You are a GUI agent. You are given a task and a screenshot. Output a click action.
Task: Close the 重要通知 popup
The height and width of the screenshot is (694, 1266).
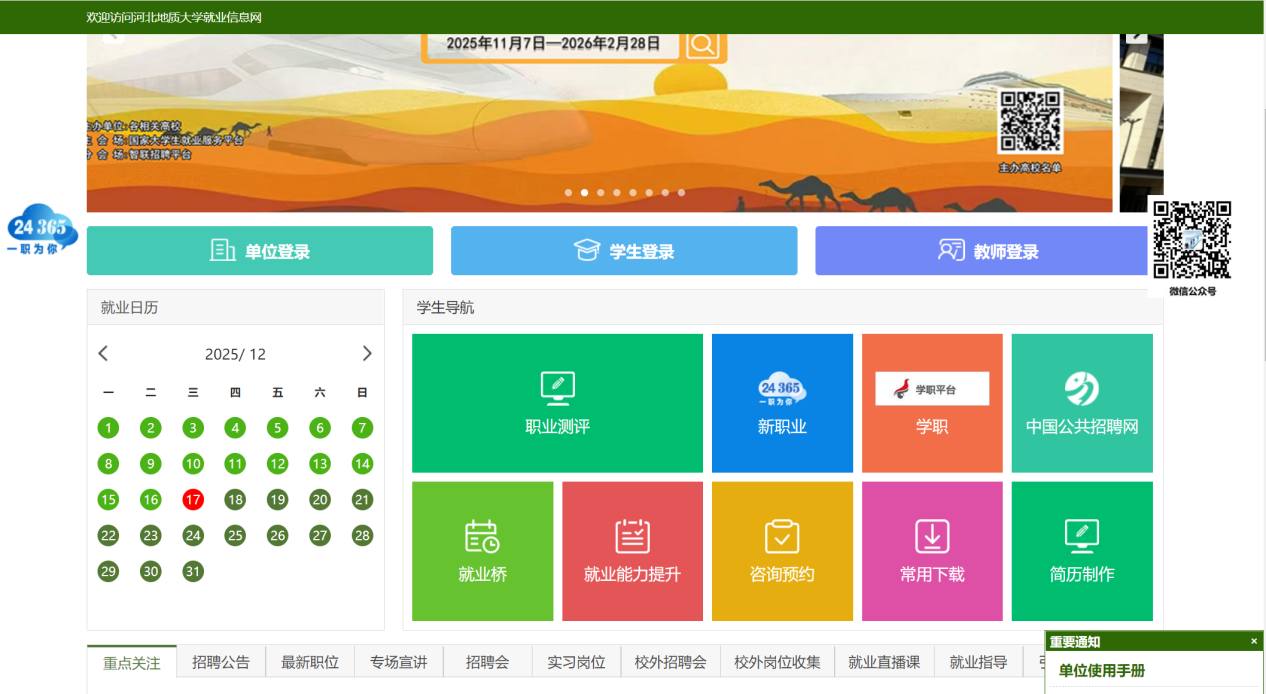1254,642
